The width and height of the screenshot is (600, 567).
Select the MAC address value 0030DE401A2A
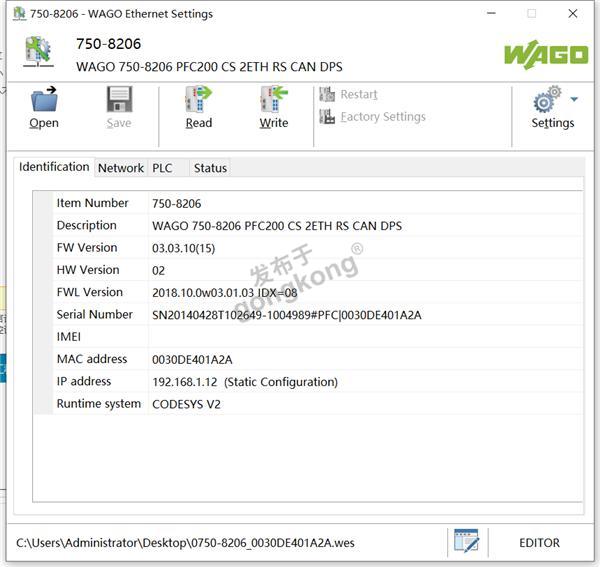pos(192,360)
